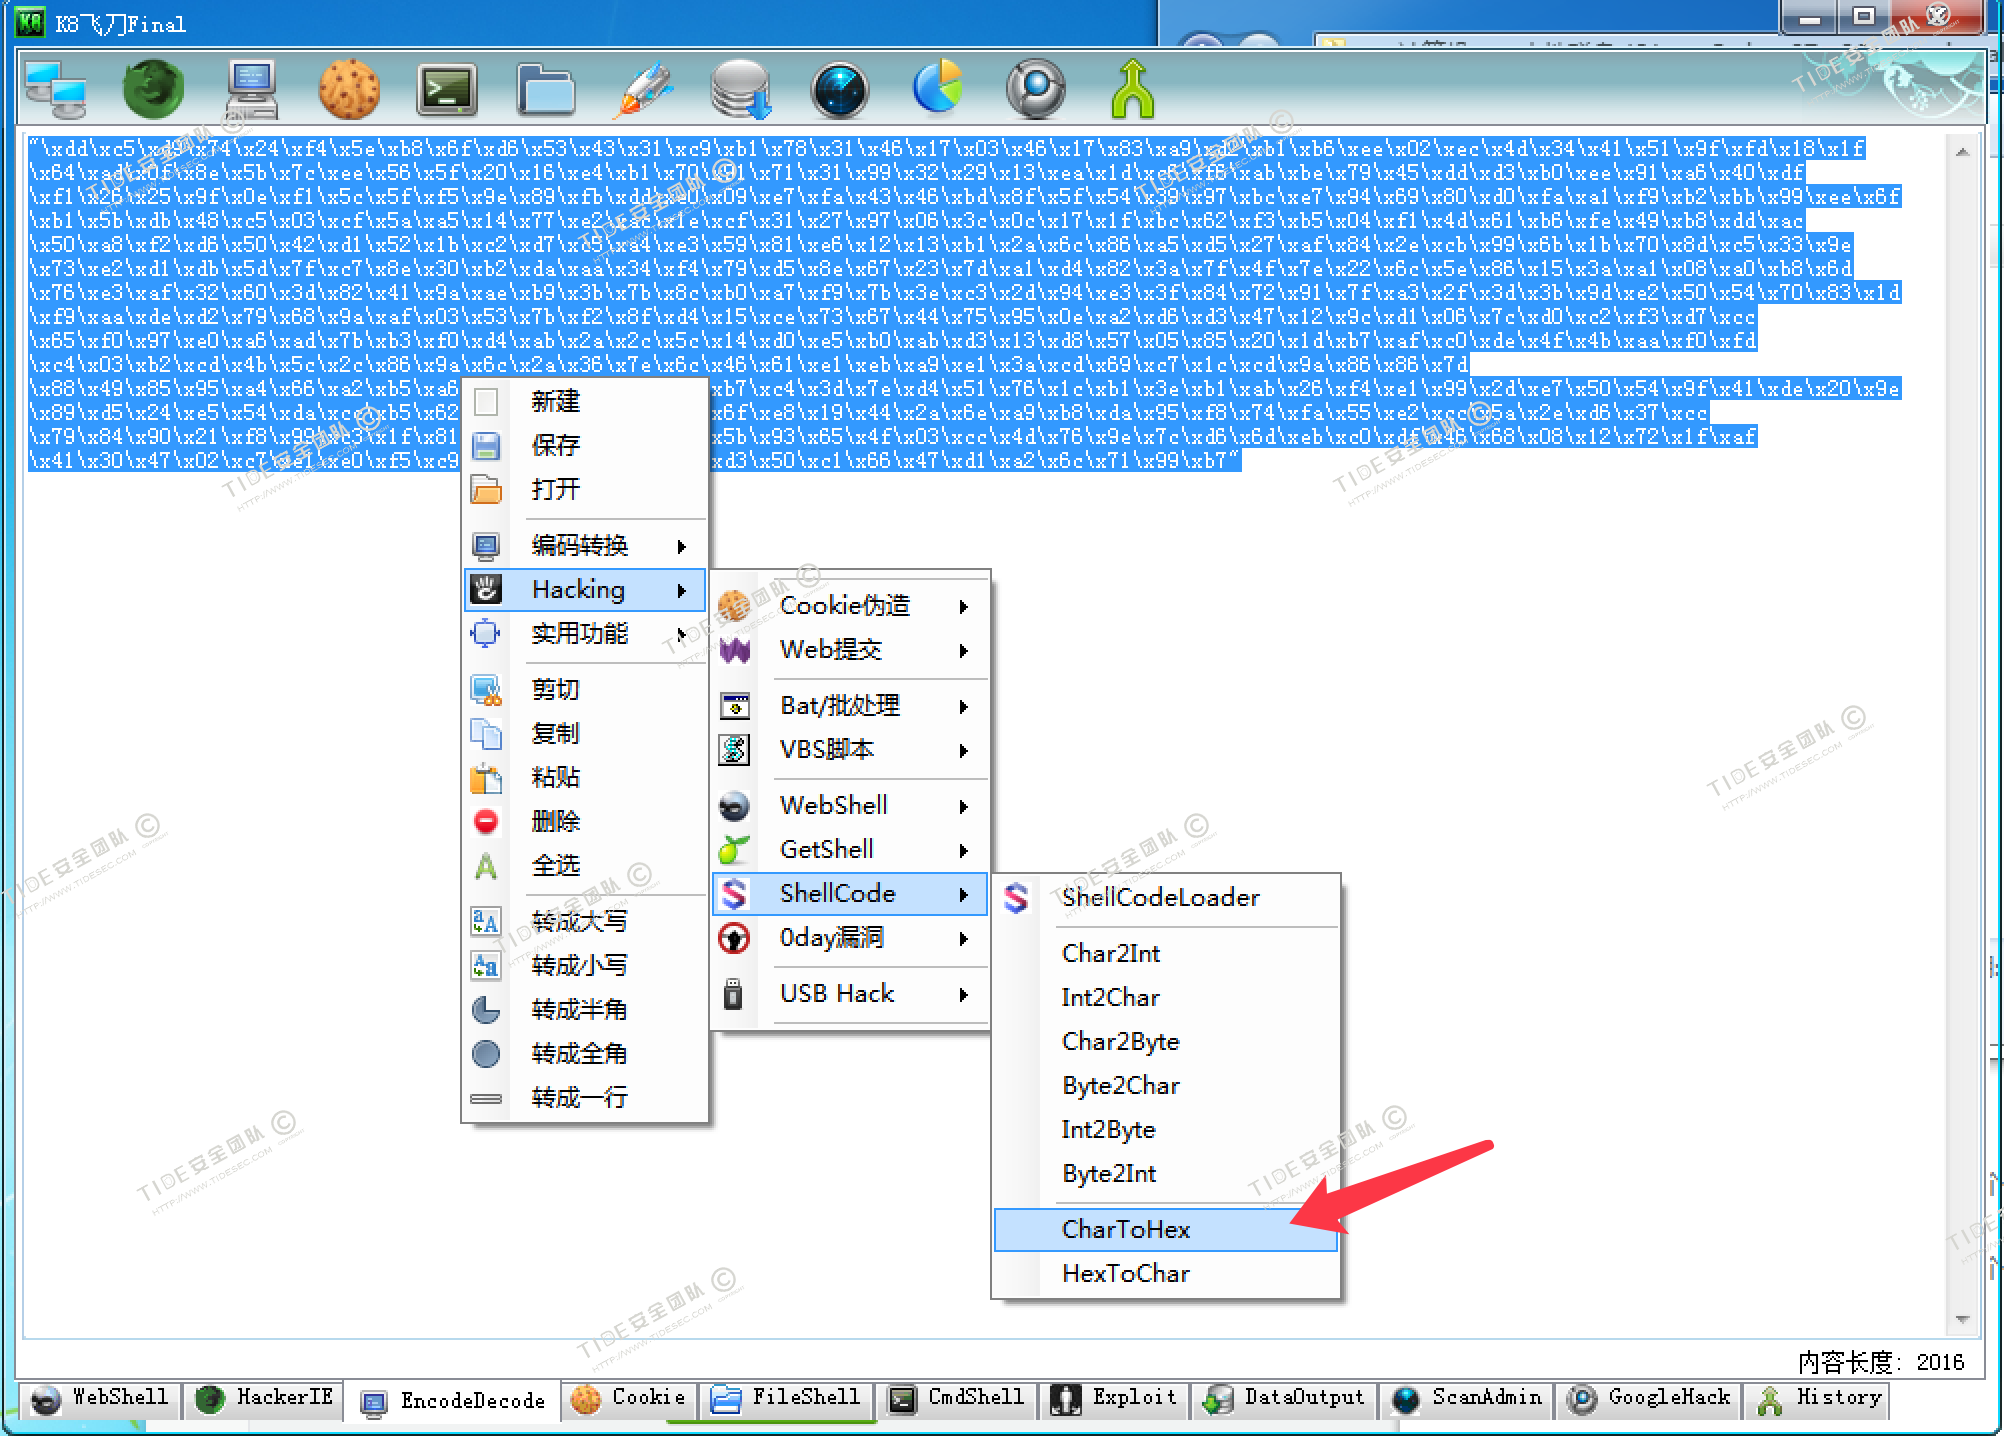
Task: Open the terminal console toolbar icon
Action: pos(446,89)
